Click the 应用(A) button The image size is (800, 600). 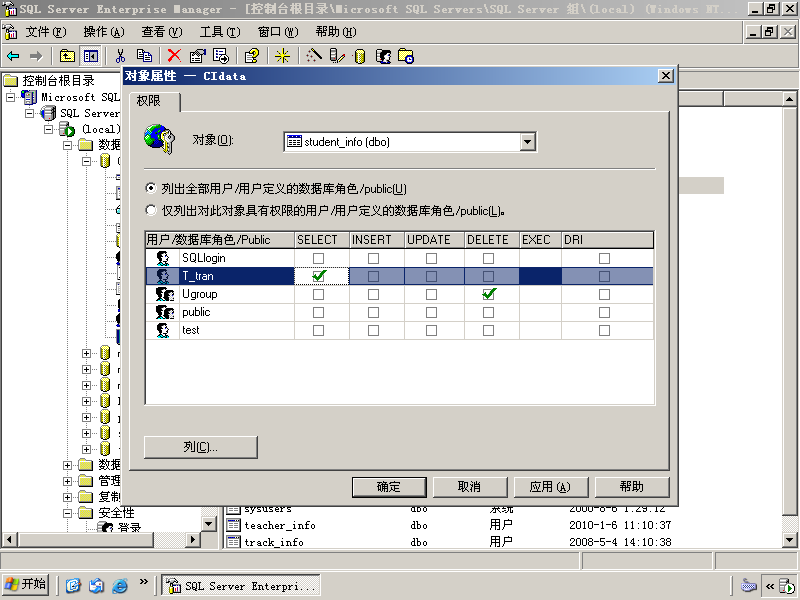click(551, 487)
